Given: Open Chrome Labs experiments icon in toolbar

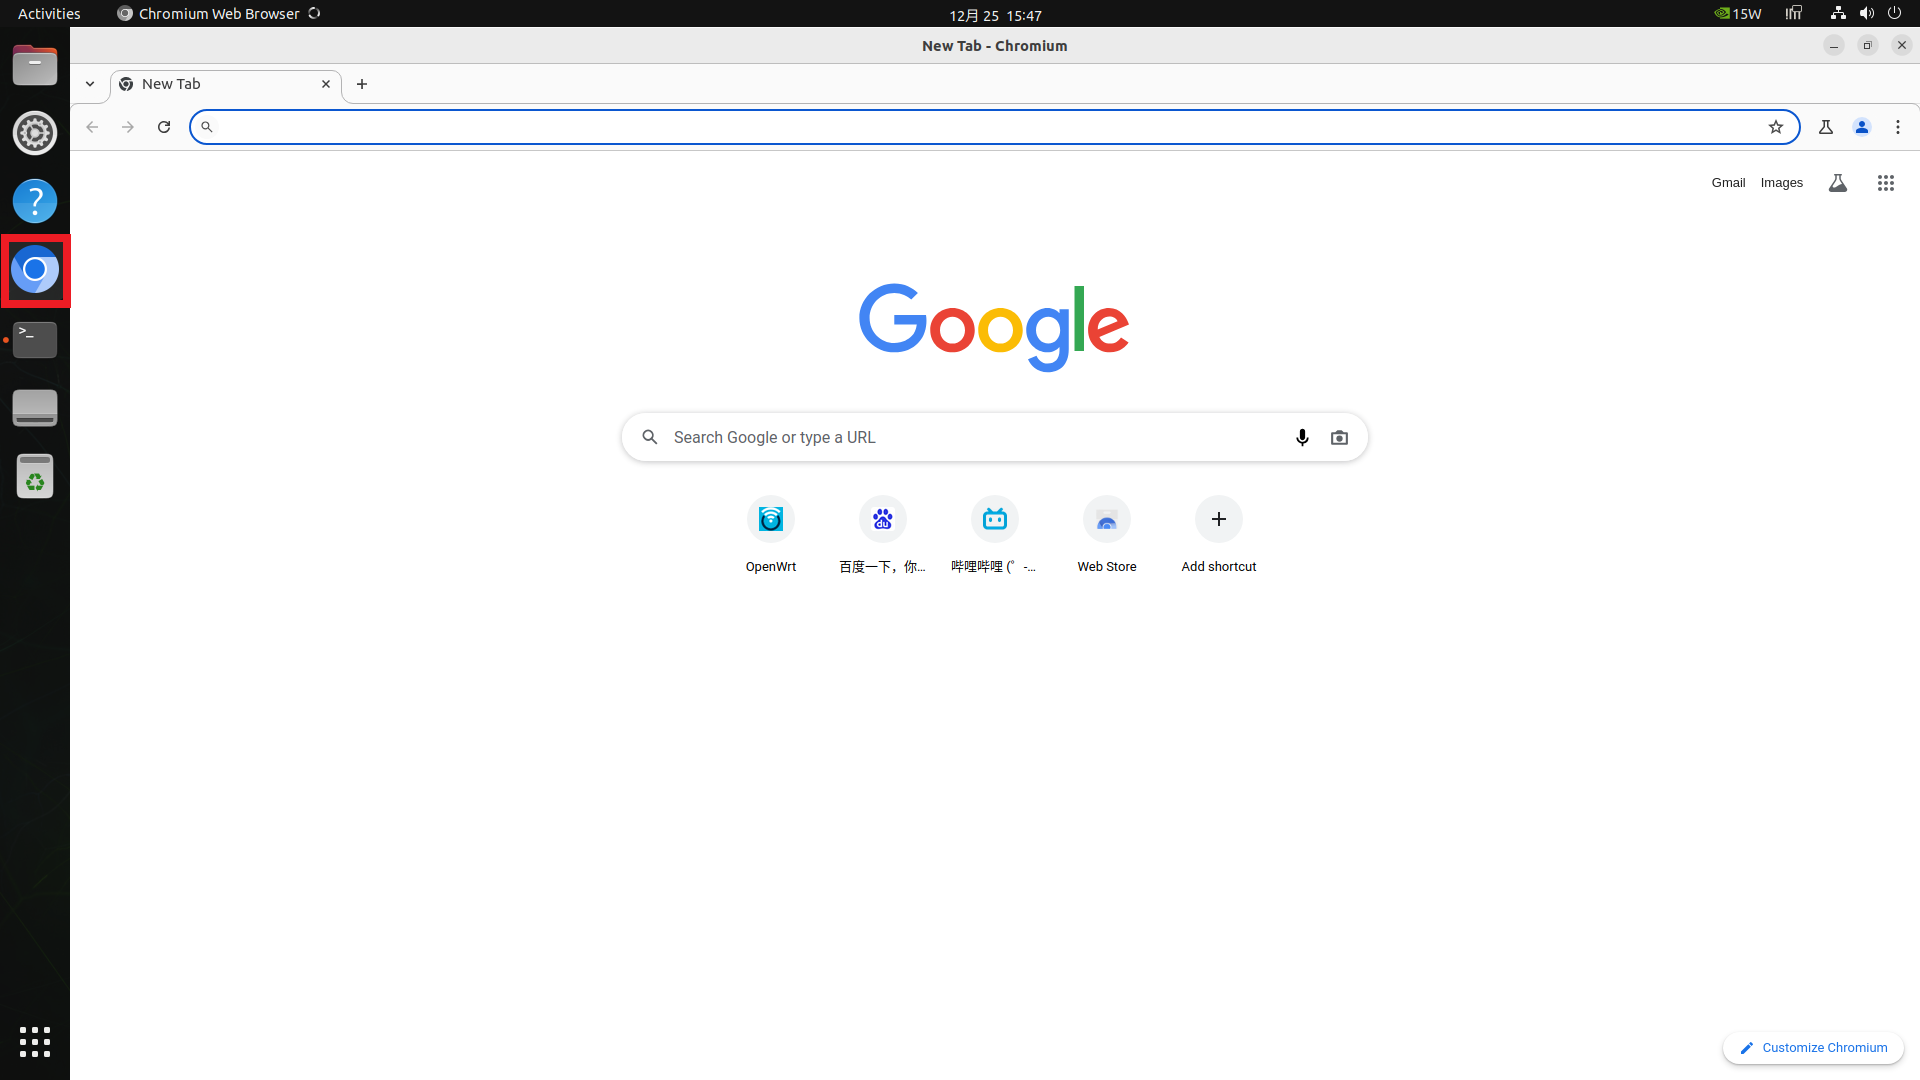Looking at the screenshot, I should coord(1826,127).
